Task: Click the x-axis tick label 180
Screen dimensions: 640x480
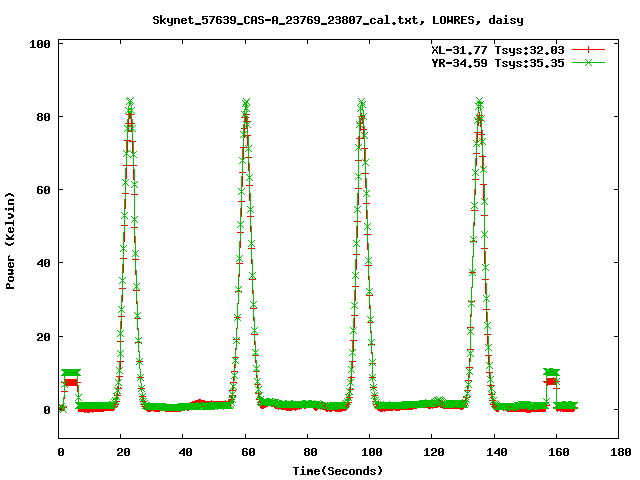Action: (x=620, y=452)
